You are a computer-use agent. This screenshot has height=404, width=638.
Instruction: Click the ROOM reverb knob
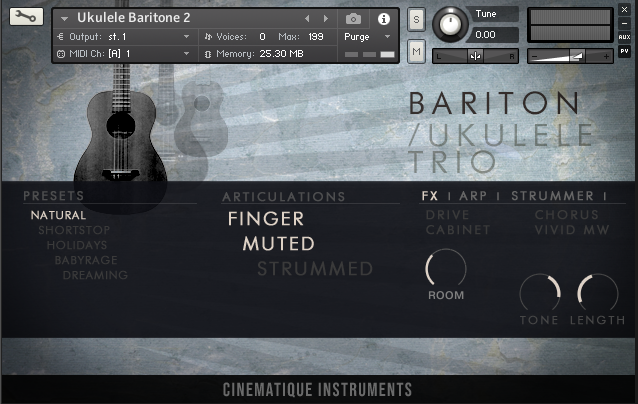point(446,269)
